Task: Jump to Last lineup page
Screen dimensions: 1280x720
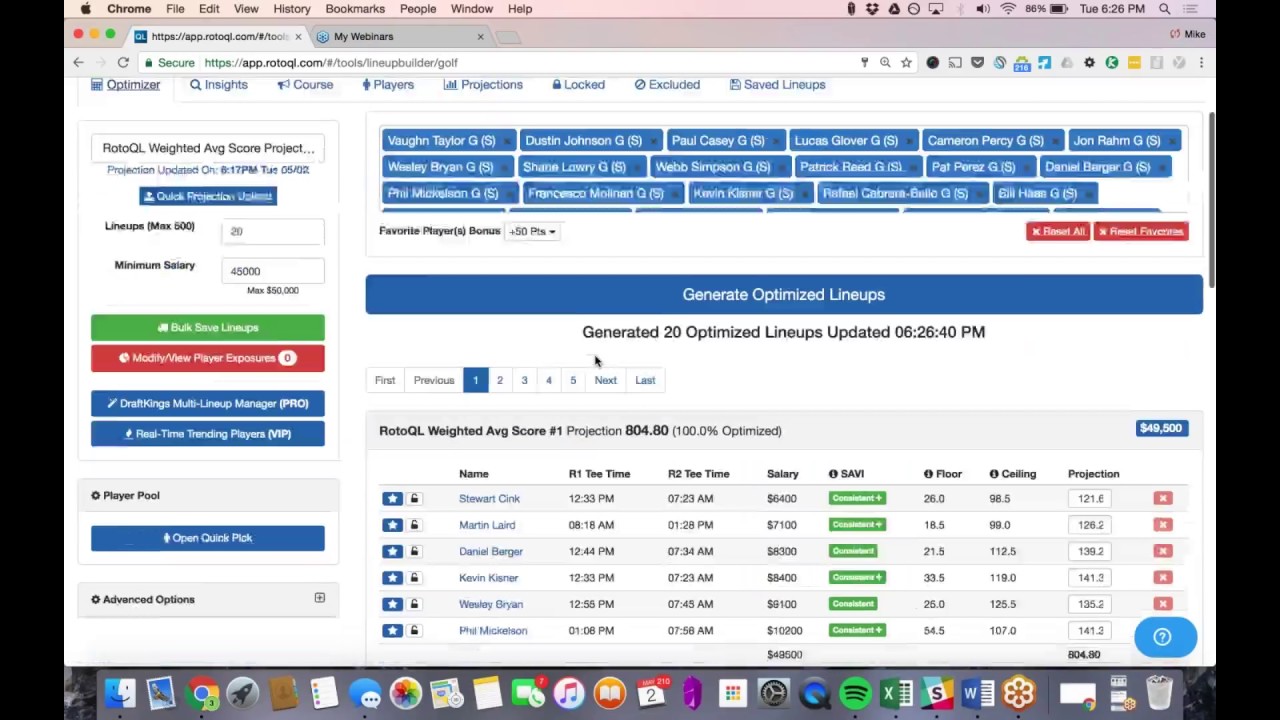Action: [645, 380]
